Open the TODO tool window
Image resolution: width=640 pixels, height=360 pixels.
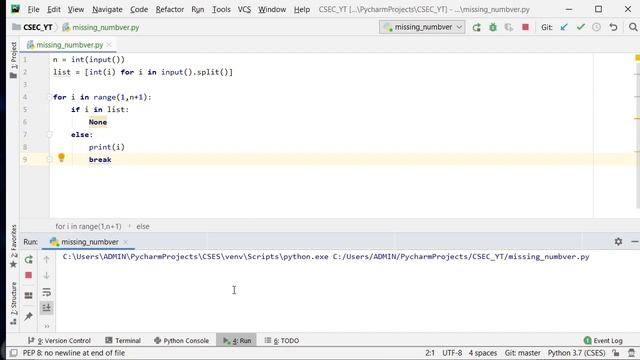[282, 340]
